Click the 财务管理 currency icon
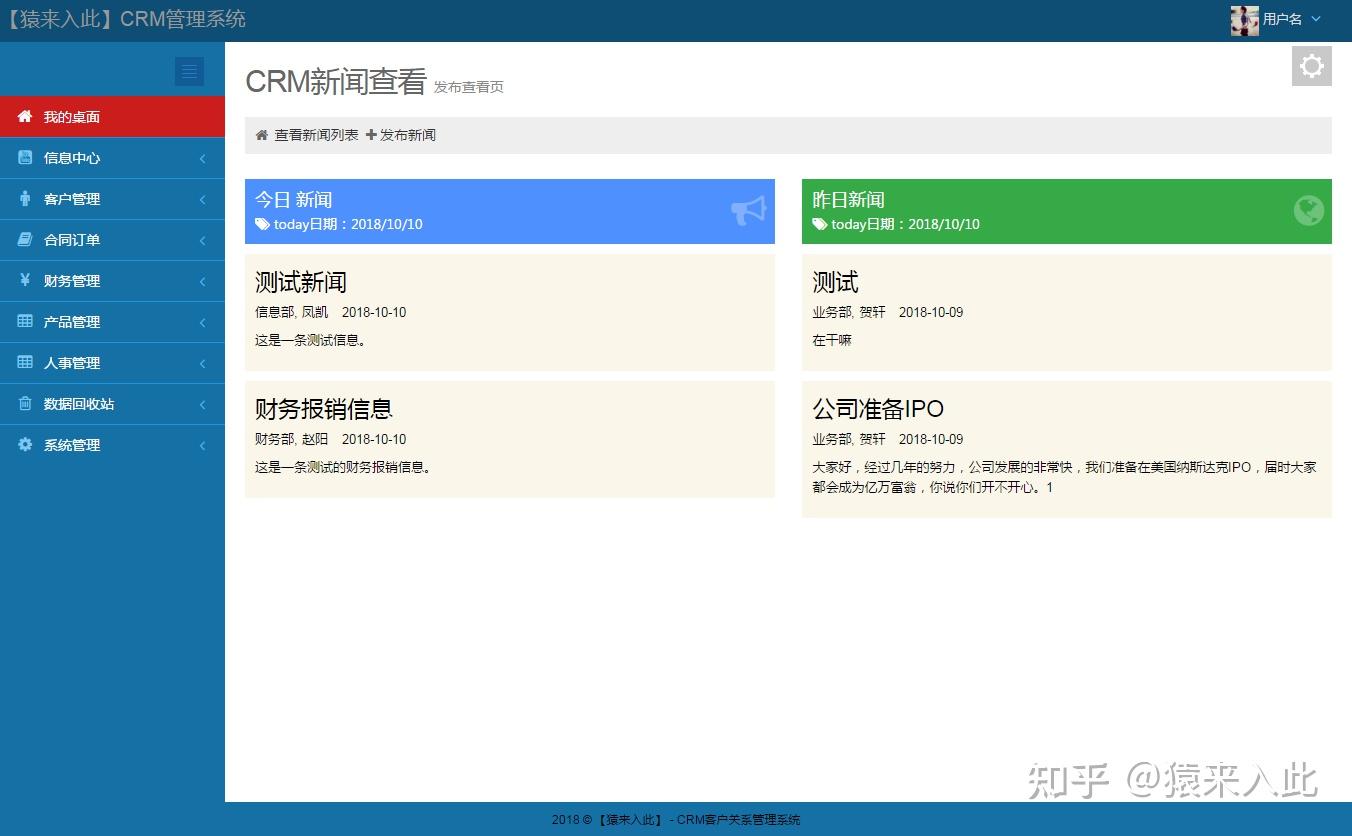The width and height of the screenshot is (1352, 836). click(x=25, y=280)
